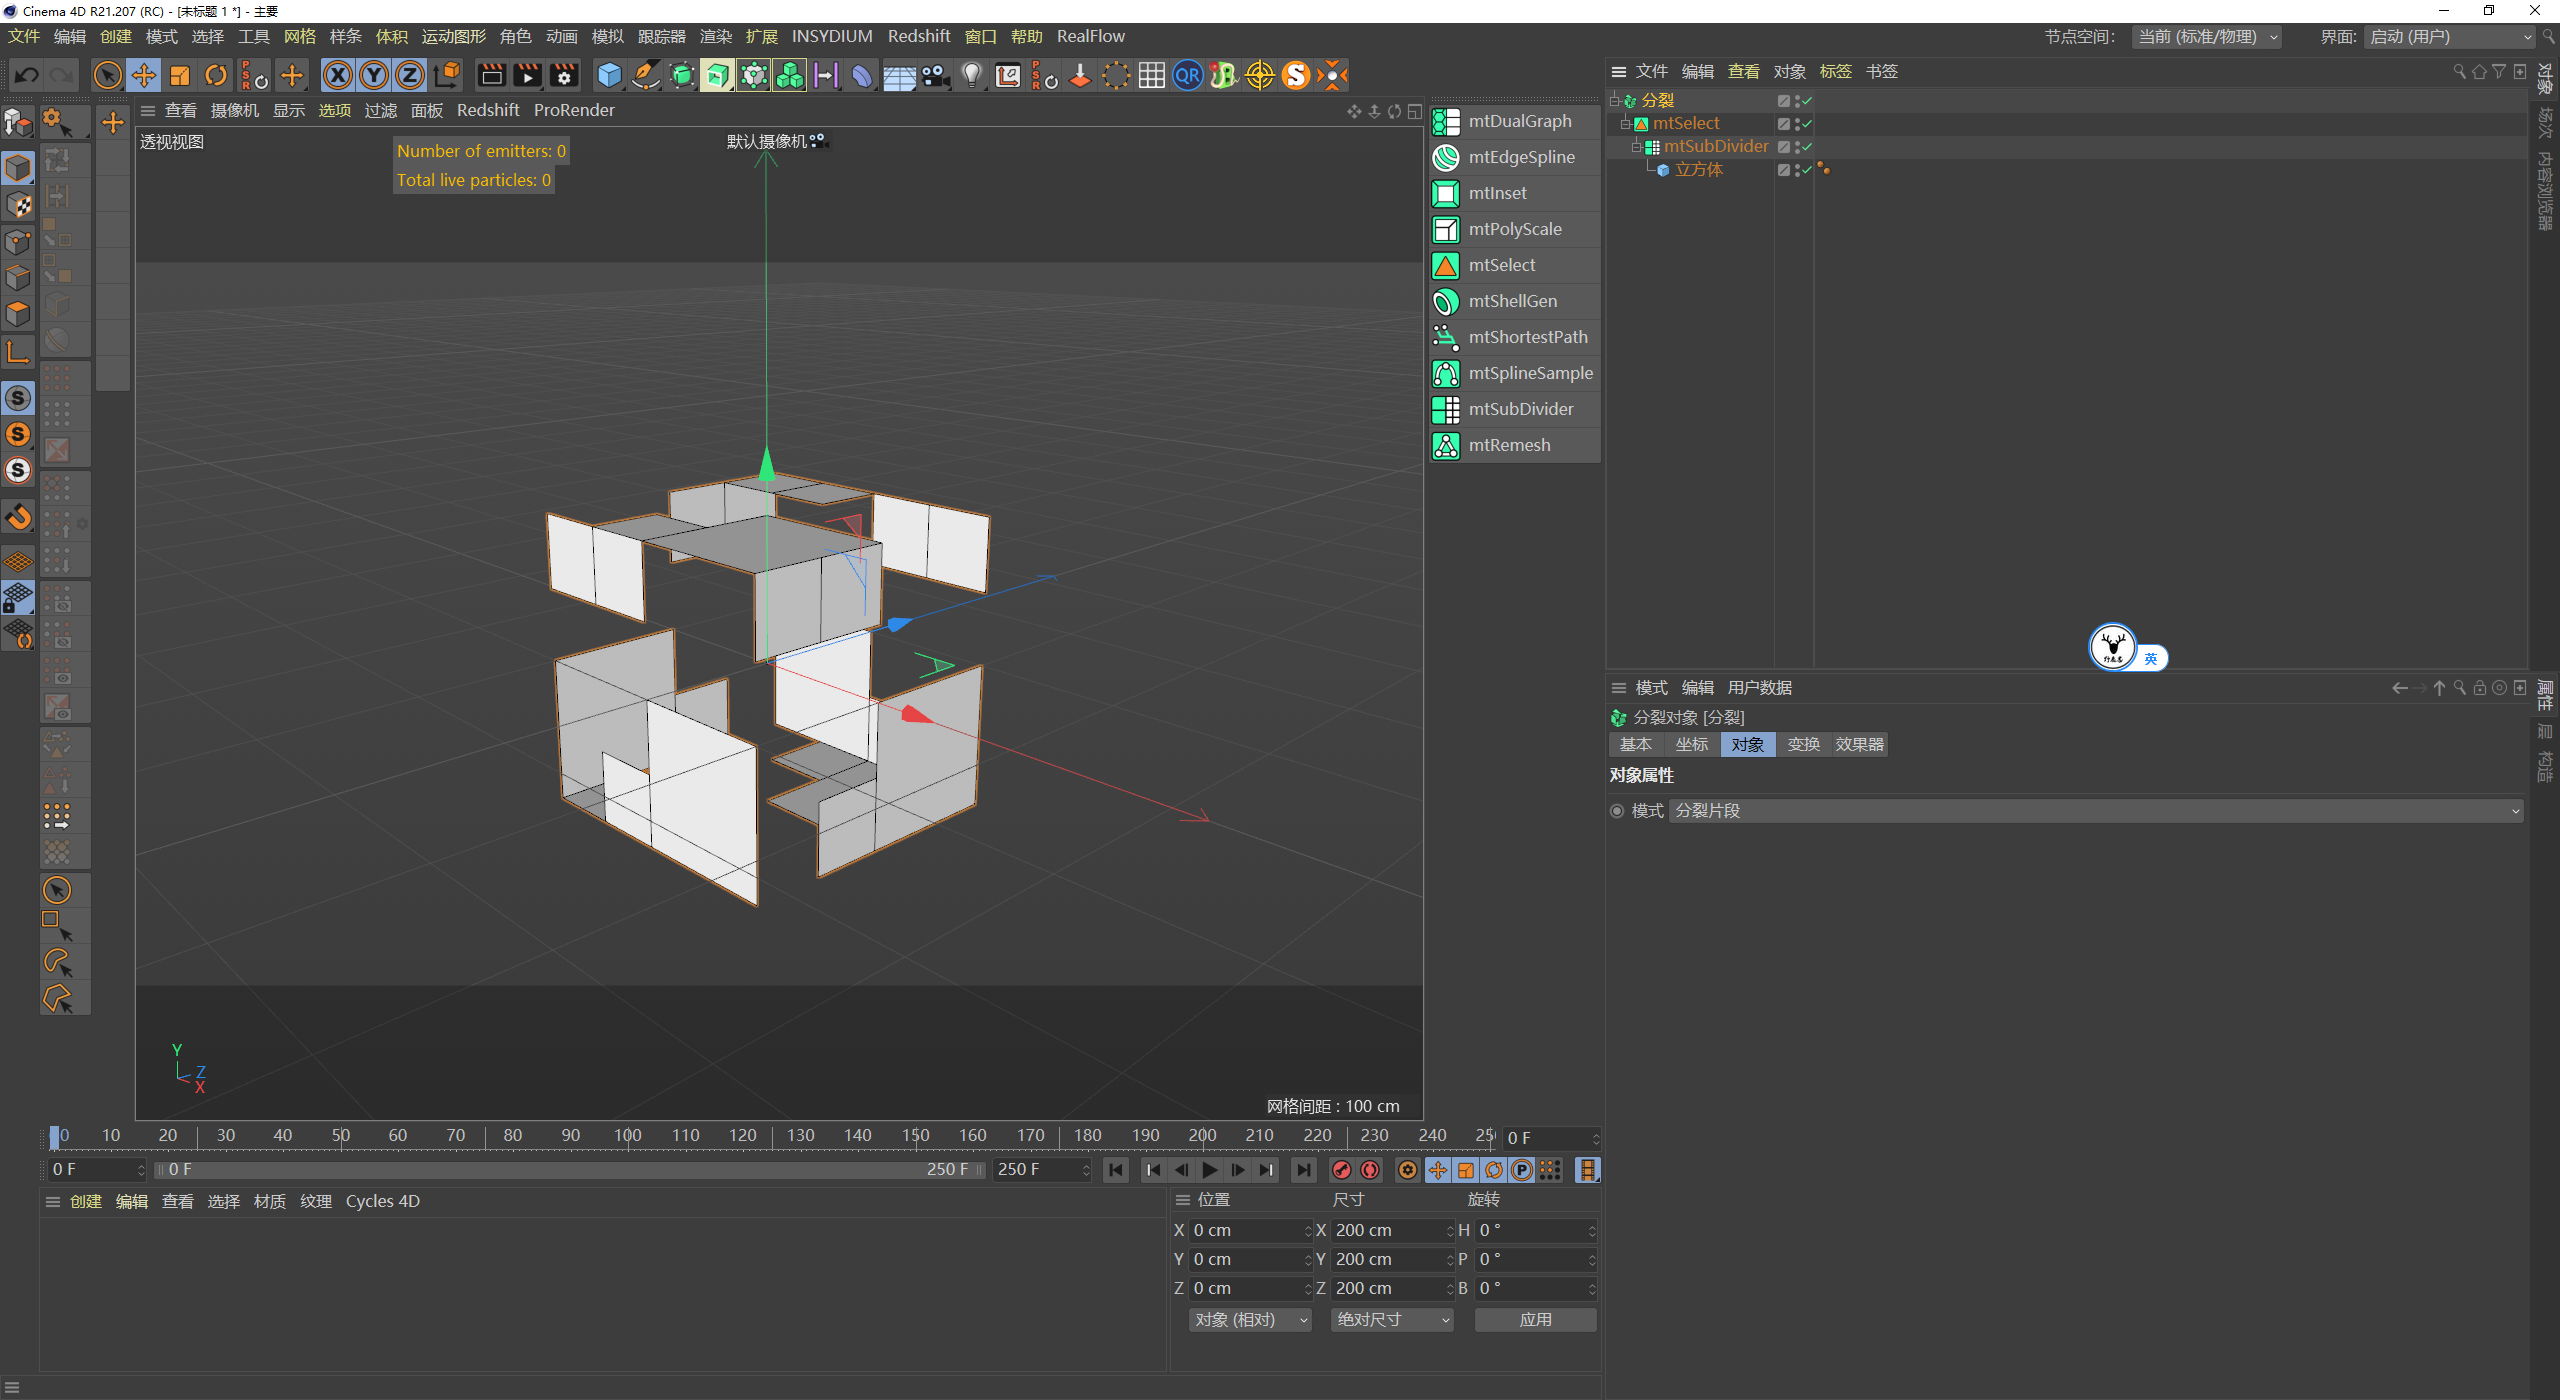Open the 运动图形 menu
Image resolution: width=2560 pixels, height=1400 pixels.
(453, 37)
